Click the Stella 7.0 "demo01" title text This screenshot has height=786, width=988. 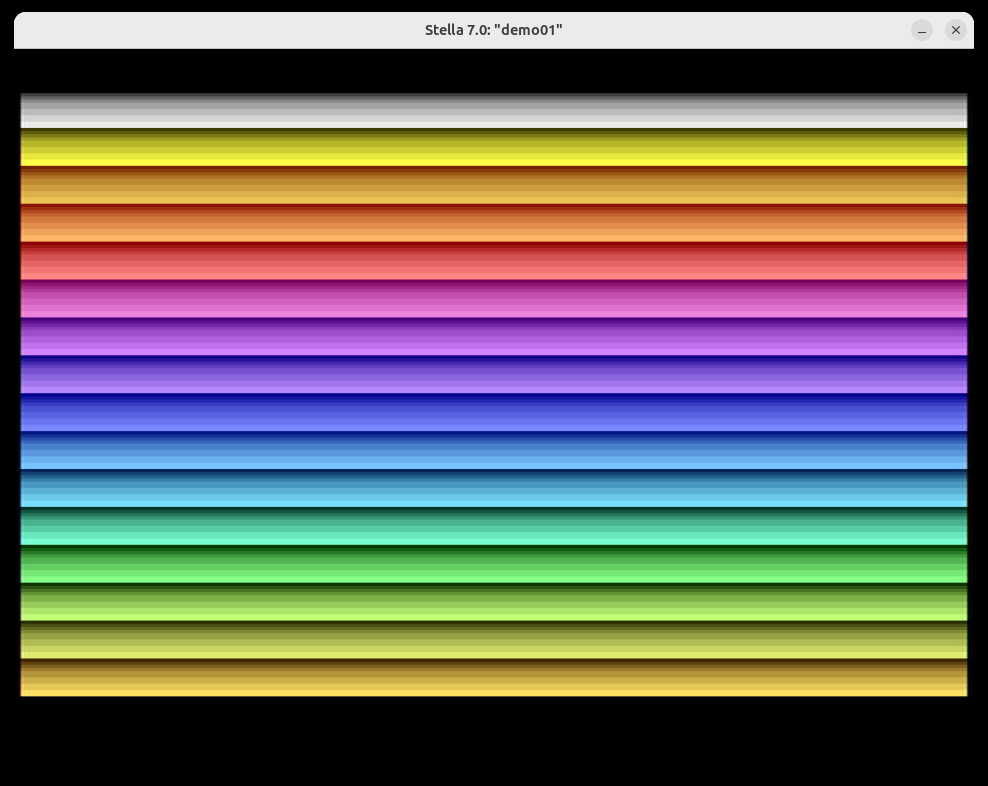click(493, 30)
